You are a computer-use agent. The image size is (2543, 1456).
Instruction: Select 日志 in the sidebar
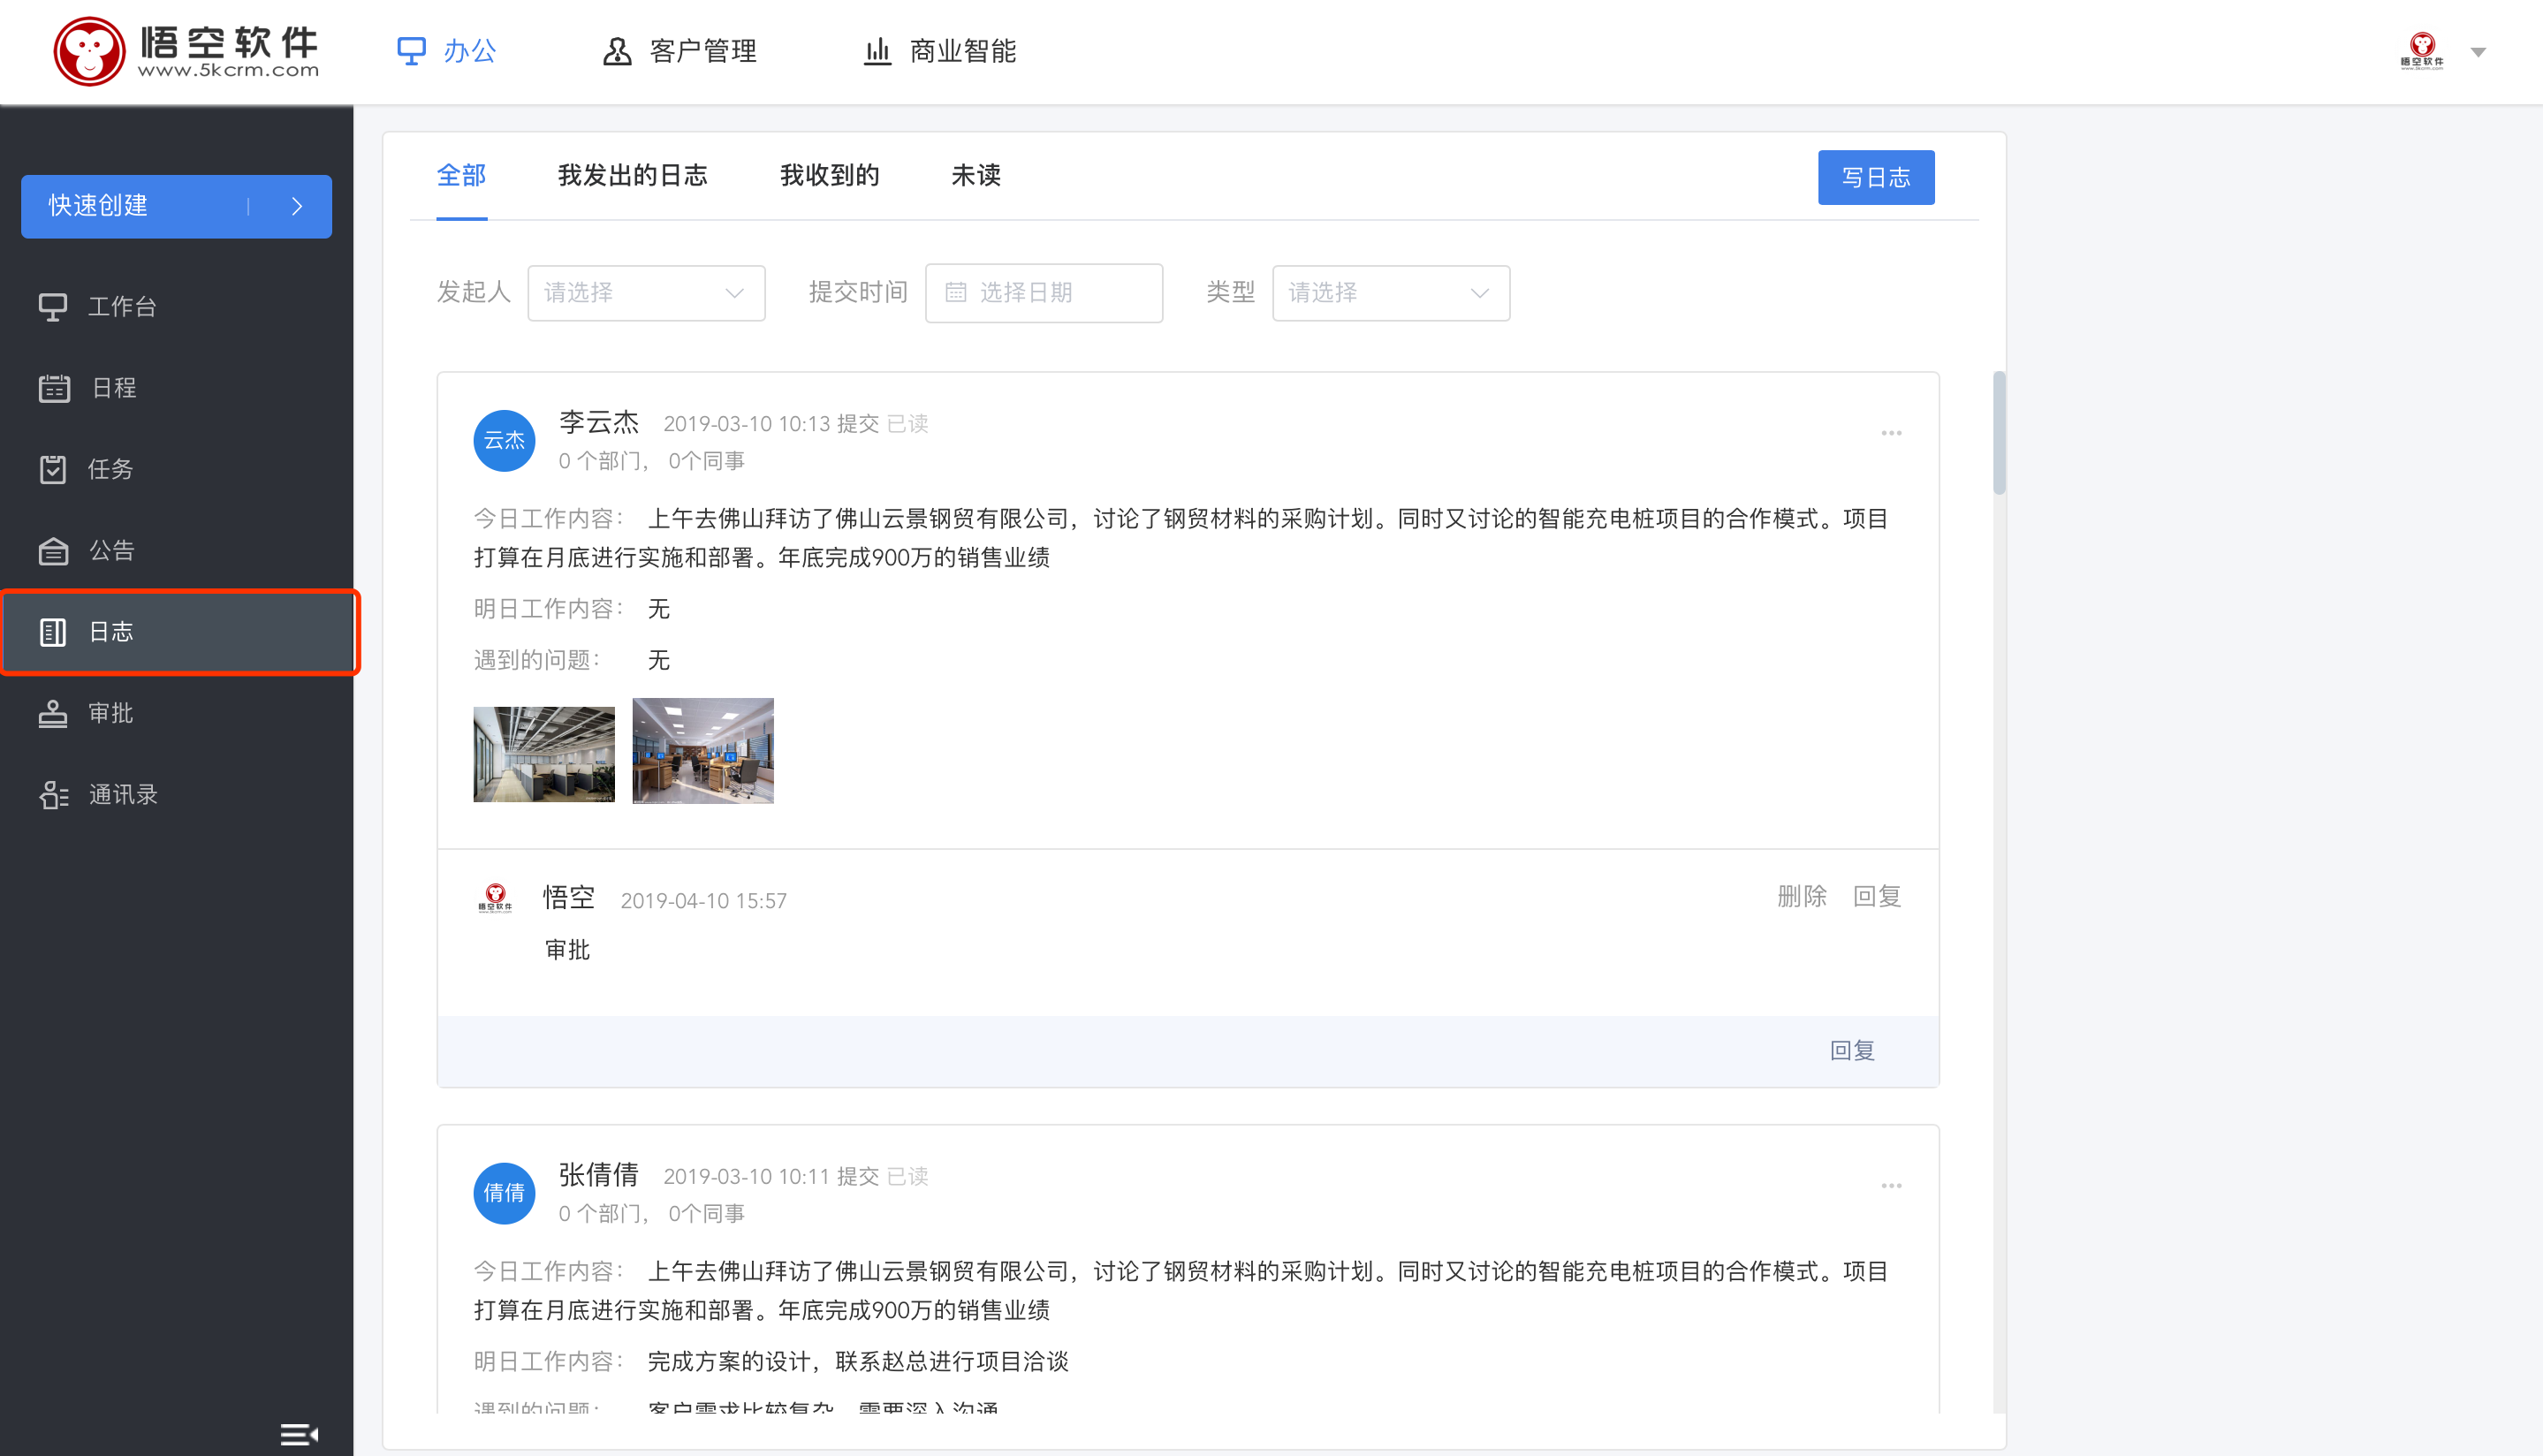pos(176,631)
